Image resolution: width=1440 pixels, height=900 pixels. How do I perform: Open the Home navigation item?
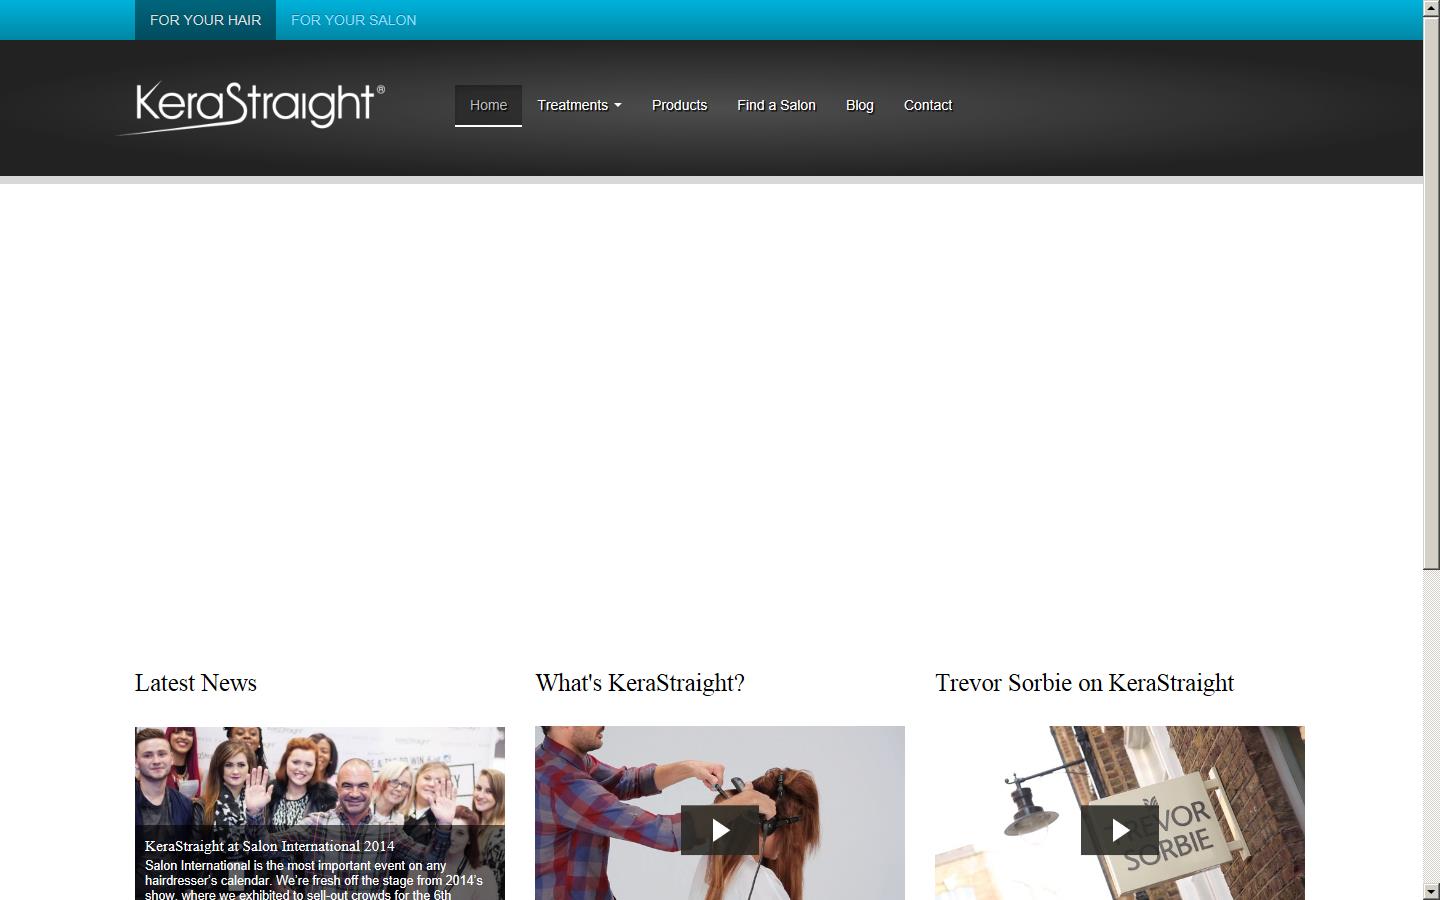488,105
